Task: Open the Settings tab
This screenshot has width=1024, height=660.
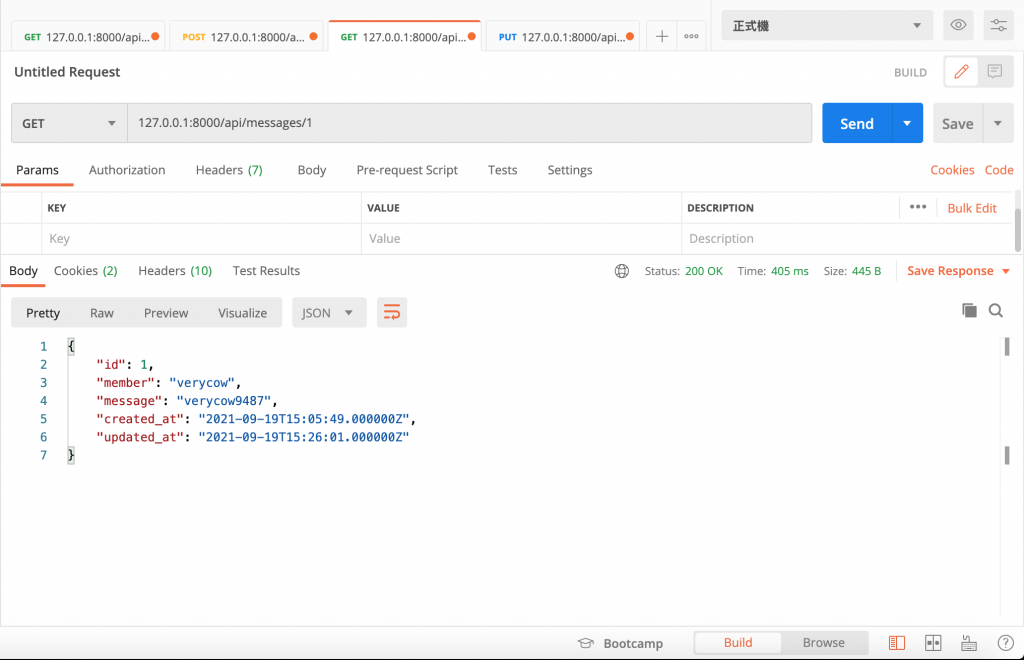Action: click(x=569, y=170)
